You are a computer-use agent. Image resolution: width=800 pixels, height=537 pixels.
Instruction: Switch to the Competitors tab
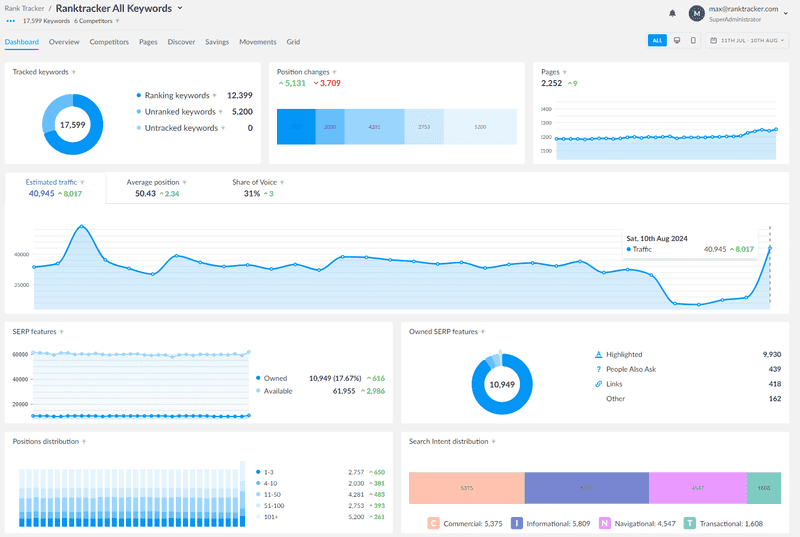pos(109,42)
